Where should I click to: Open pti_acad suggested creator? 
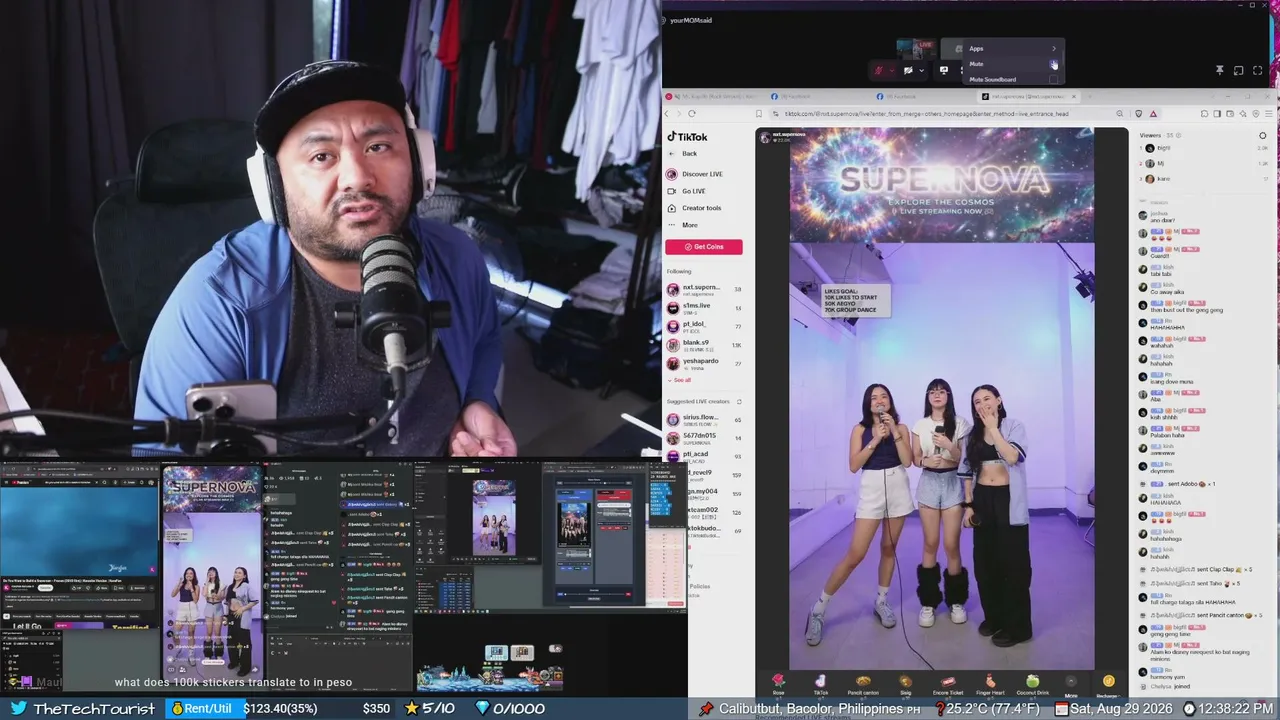pyautogui.click(x=704, y=456)
